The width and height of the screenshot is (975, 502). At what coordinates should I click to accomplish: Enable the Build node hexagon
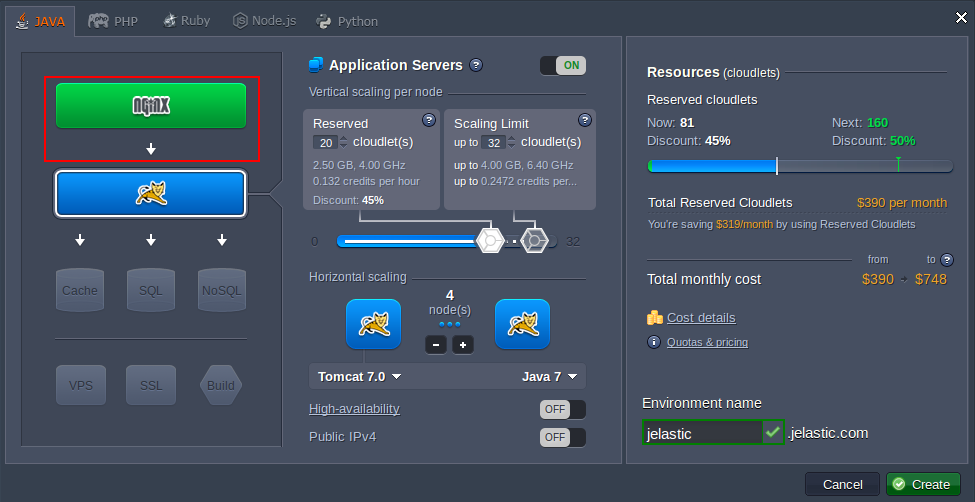tap(221, 385)
